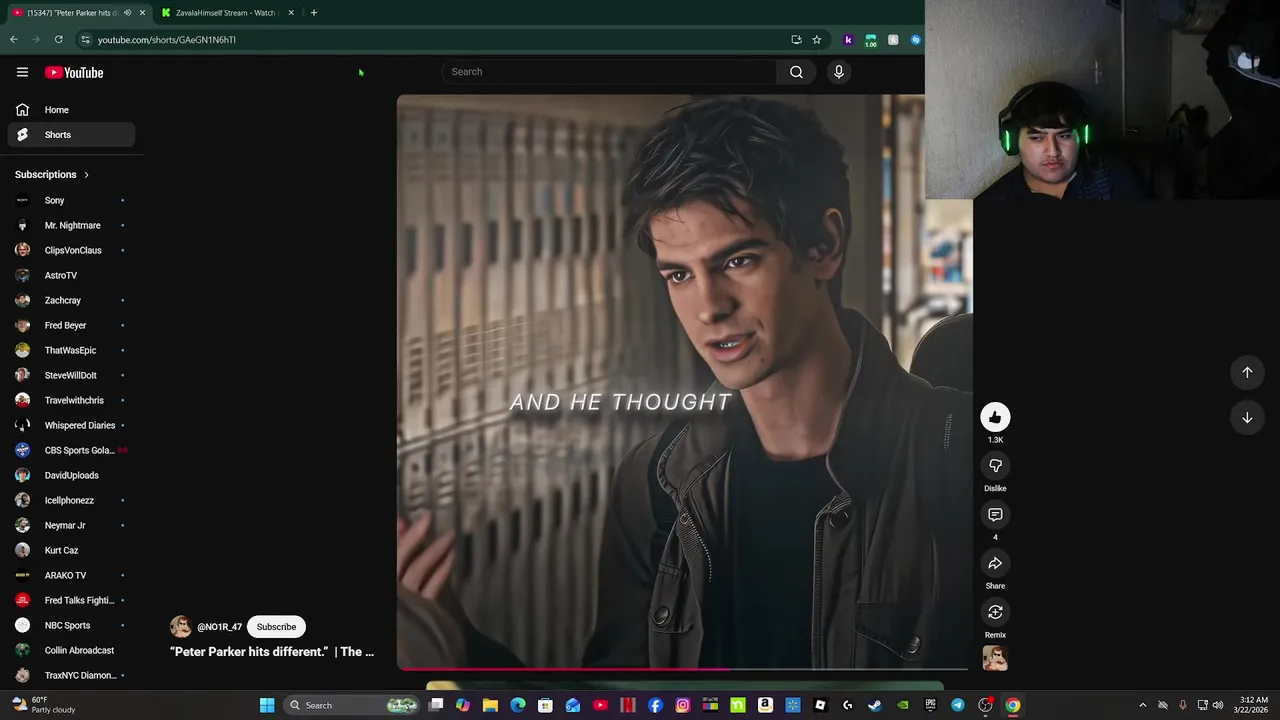Start voice search with microphone icon
Screen dimensions: 1280x720
(x=838, y=72)
